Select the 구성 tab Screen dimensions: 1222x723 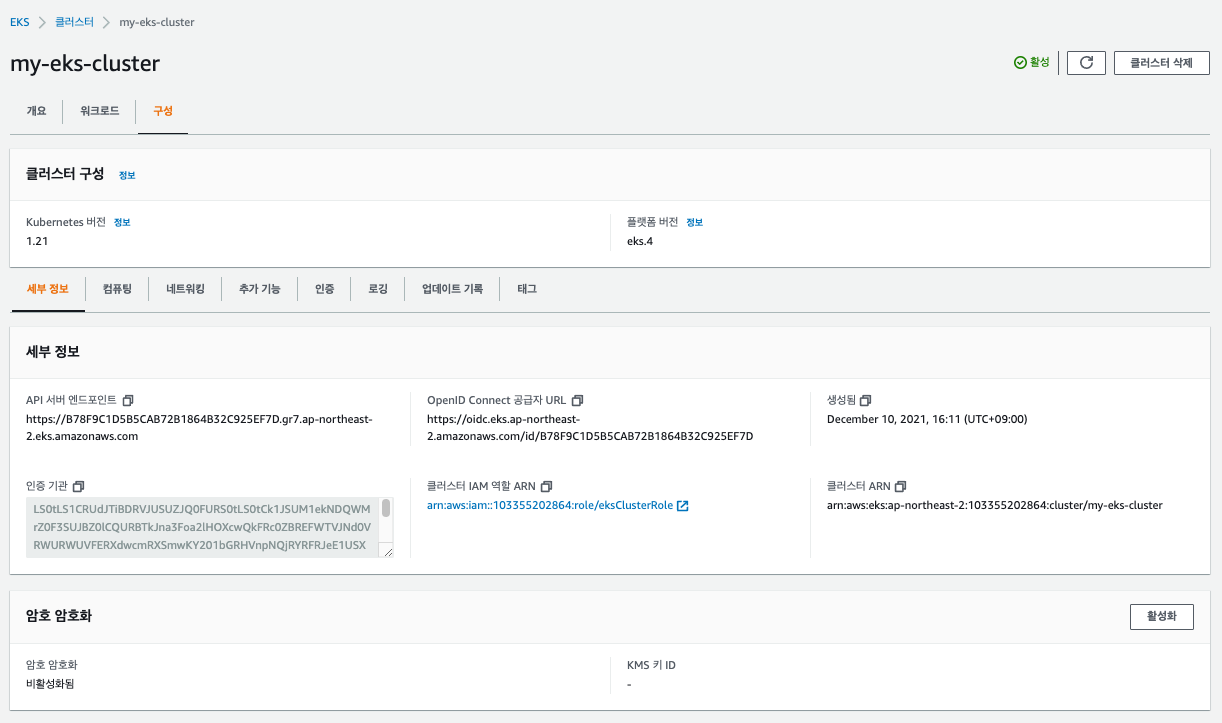click(x=162, y=111)
